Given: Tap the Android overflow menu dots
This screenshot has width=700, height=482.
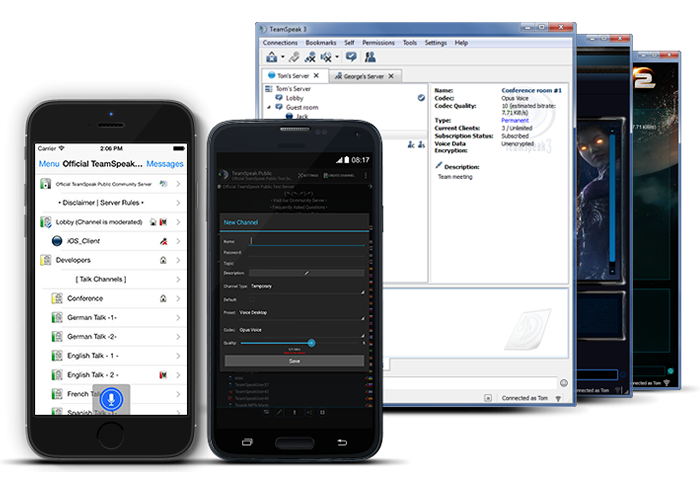Looking at the screenshot, I should (366, 175).
